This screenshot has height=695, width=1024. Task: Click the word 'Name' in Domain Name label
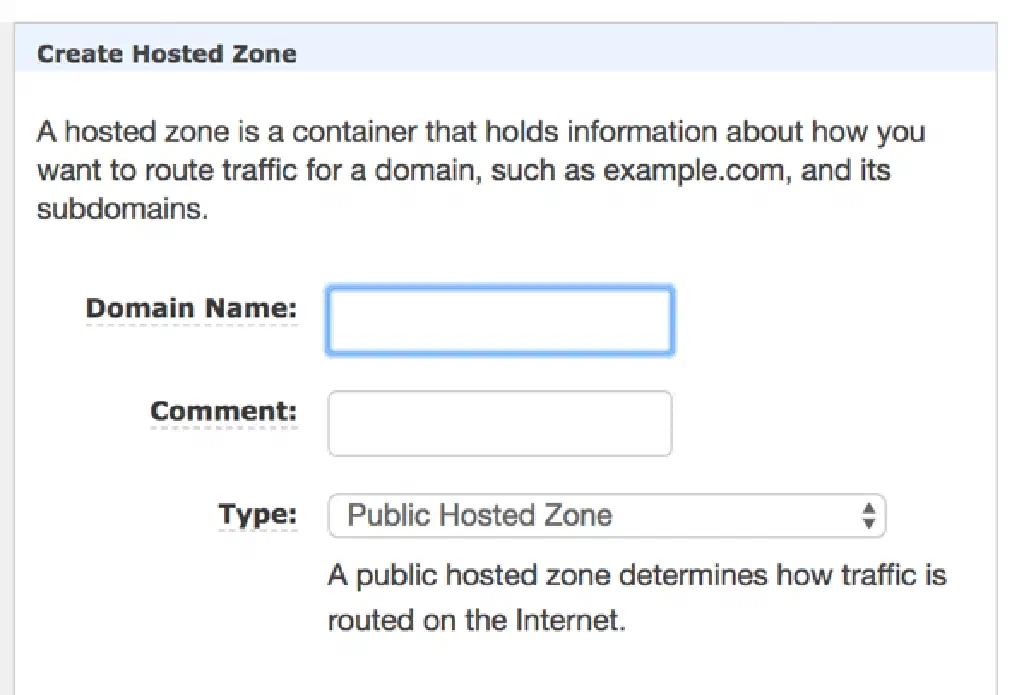tap(251, 309)
